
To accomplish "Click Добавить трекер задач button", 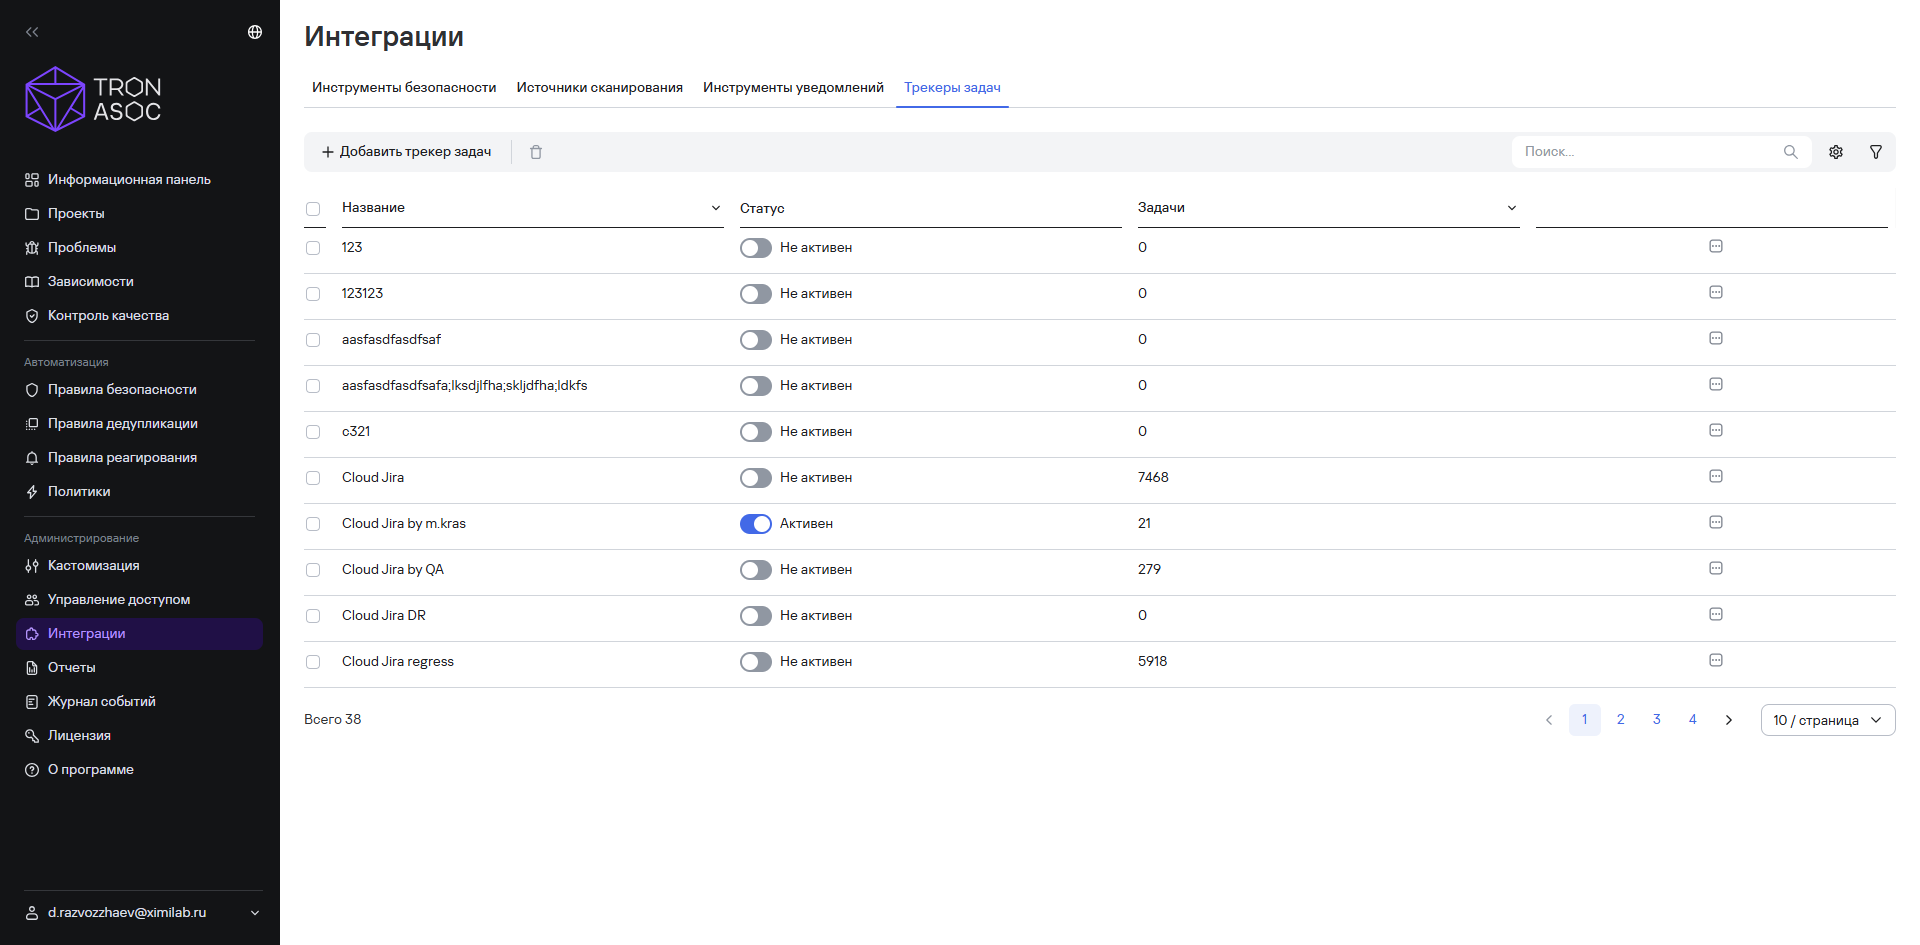I will (x=406, y=152).
